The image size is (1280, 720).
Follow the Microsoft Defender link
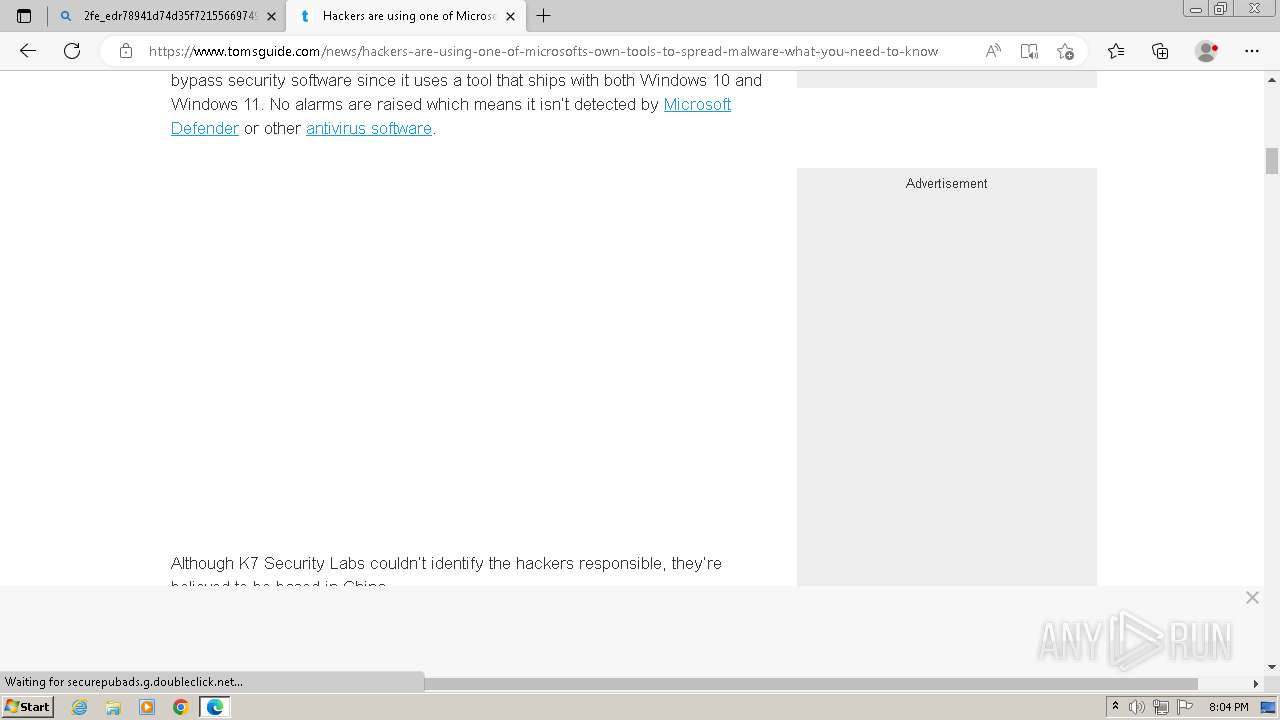point(697,104)
